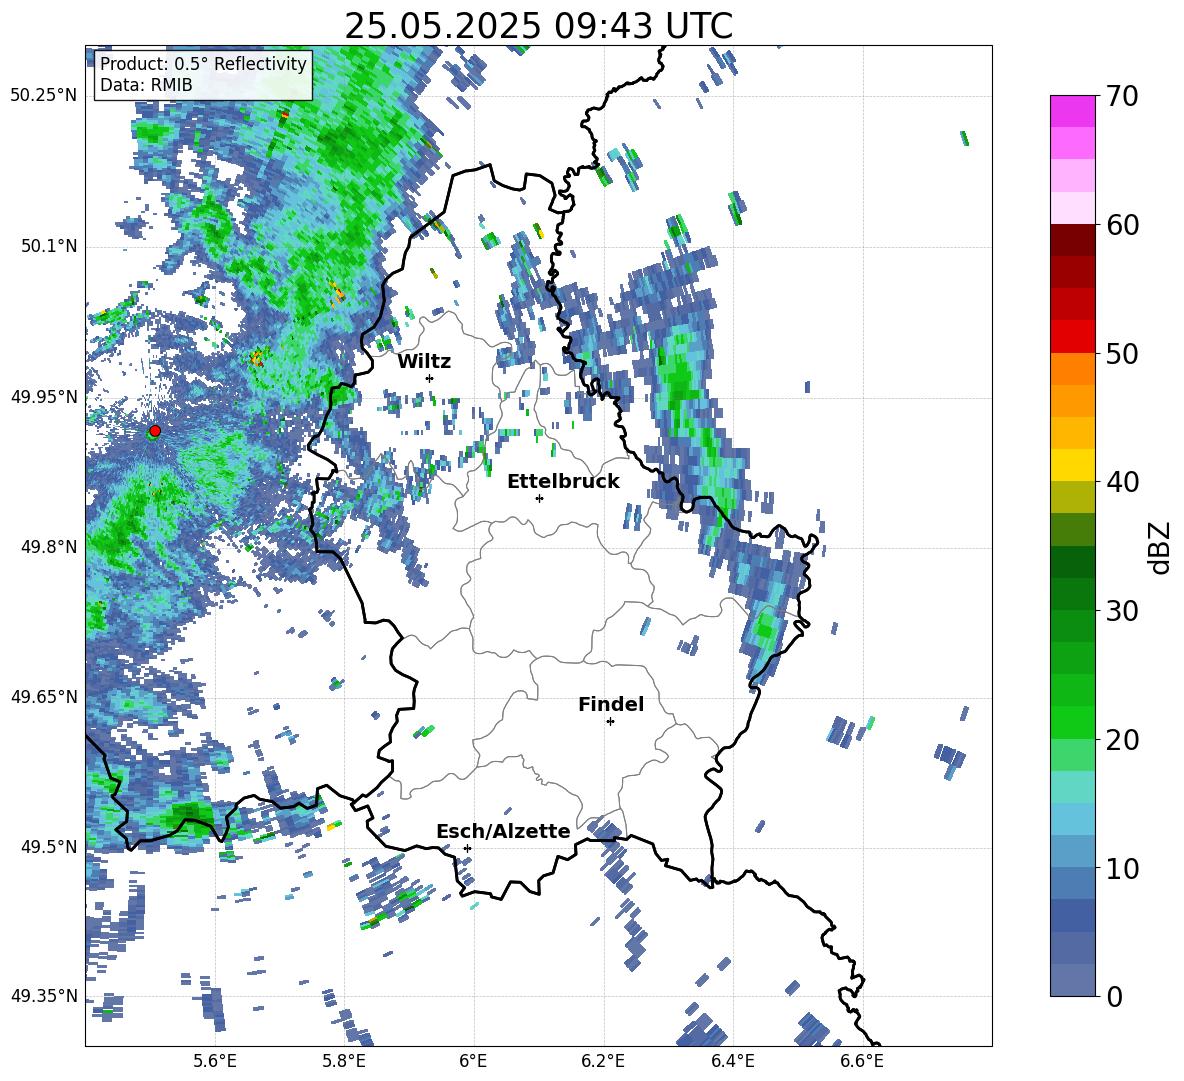Click the 49.8°N latitude label
This screenshot has height=1081, width=1184.
(x=48, y=547)
